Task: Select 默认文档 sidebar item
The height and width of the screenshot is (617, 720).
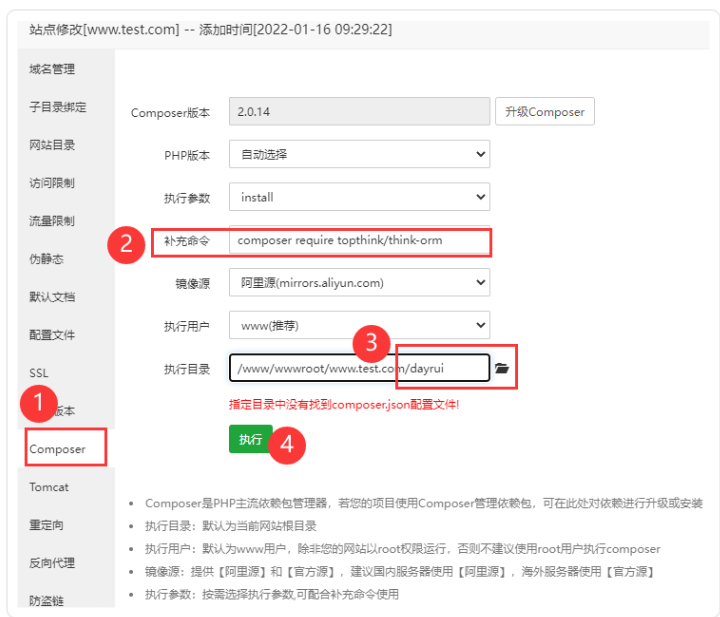Action: click(x=52, y=297)
